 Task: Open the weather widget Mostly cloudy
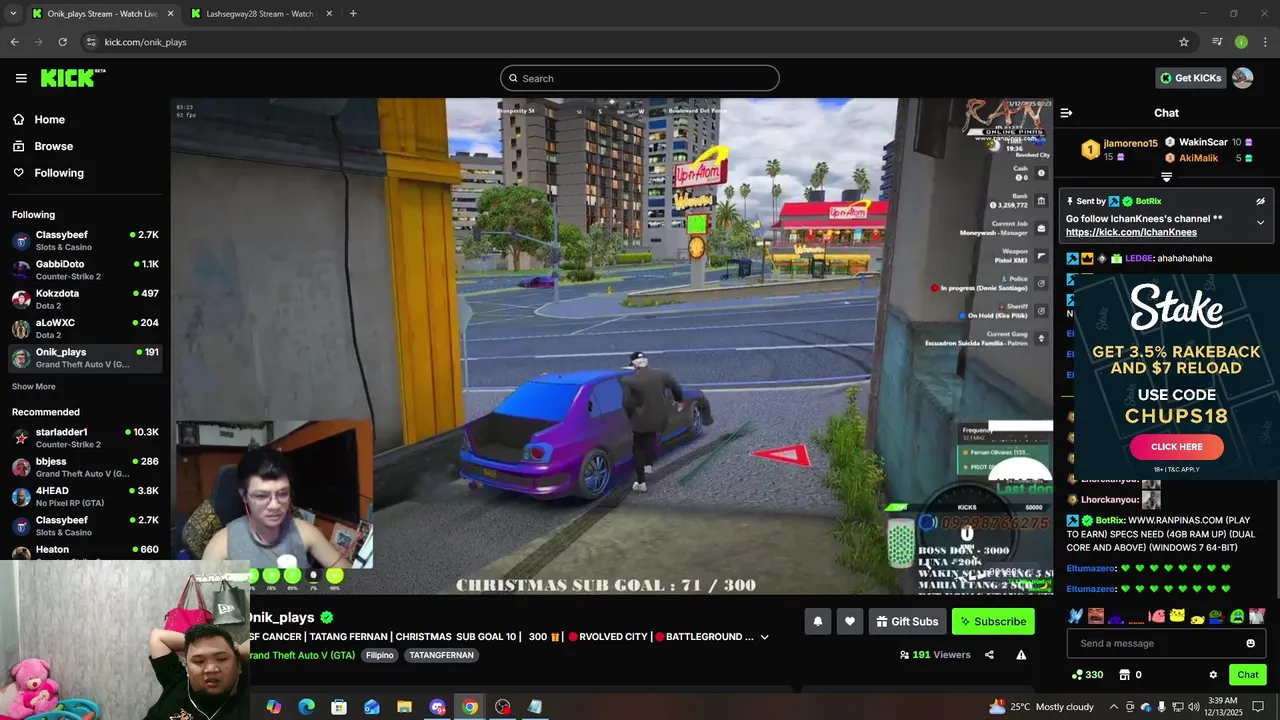click(1040, 707)
